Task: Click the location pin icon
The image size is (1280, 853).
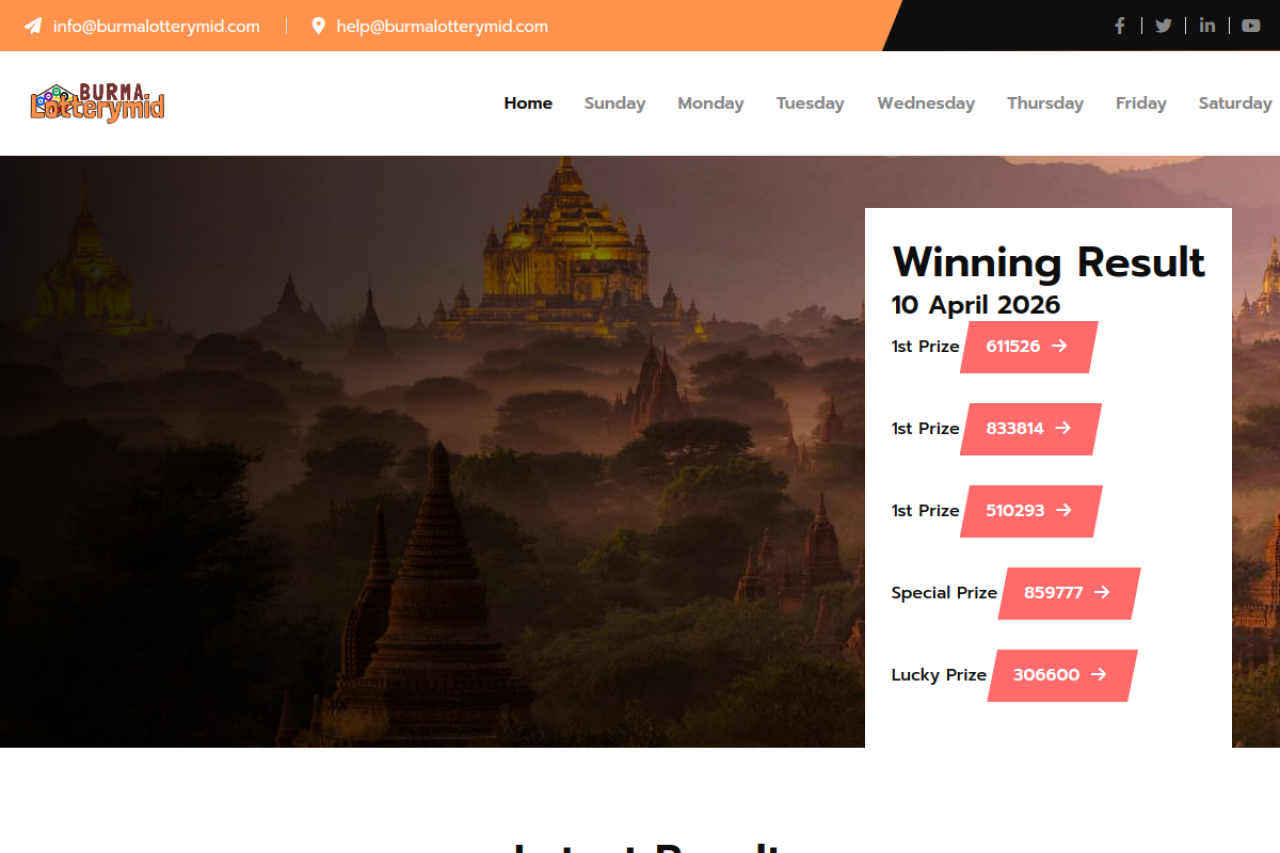Action: [x=318, y=26]
